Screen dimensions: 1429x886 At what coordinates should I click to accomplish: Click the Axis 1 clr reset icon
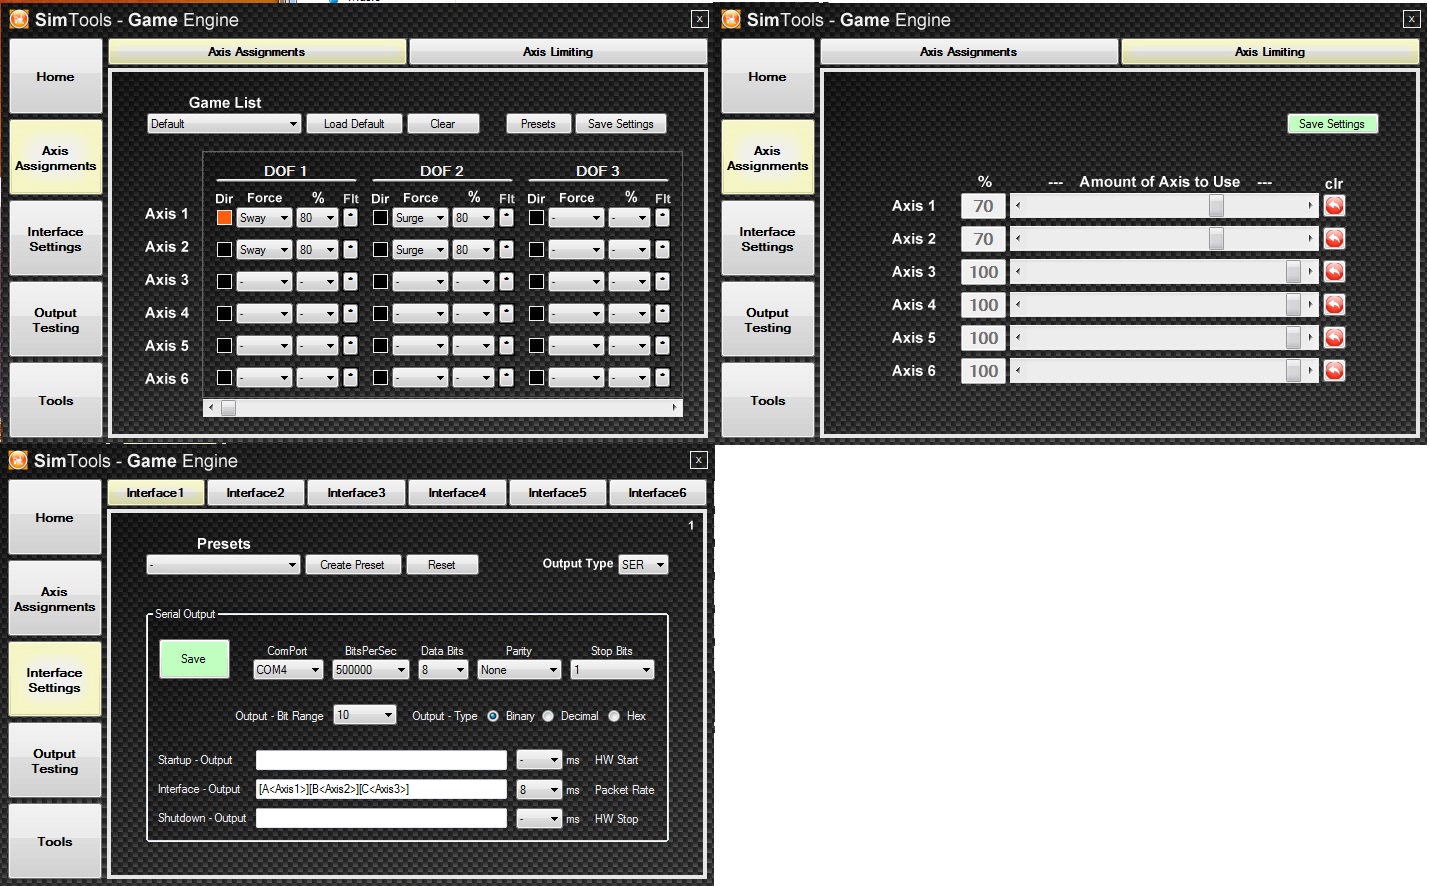click(1334, 205)
